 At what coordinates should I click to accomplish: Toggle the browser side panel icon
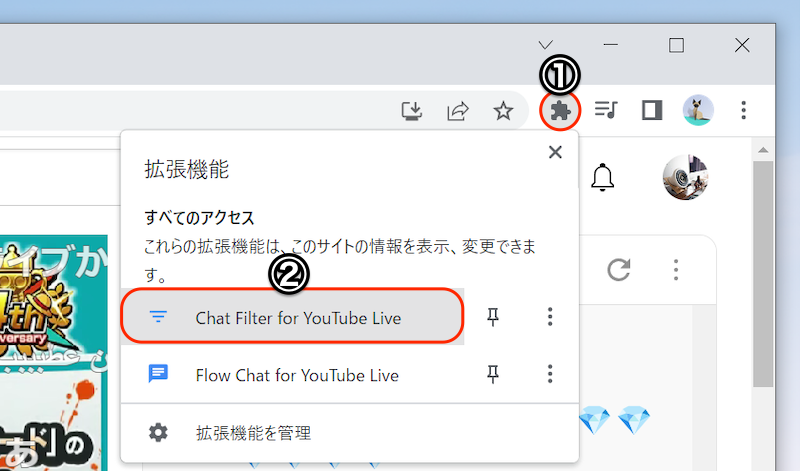(x=652, y=110)
